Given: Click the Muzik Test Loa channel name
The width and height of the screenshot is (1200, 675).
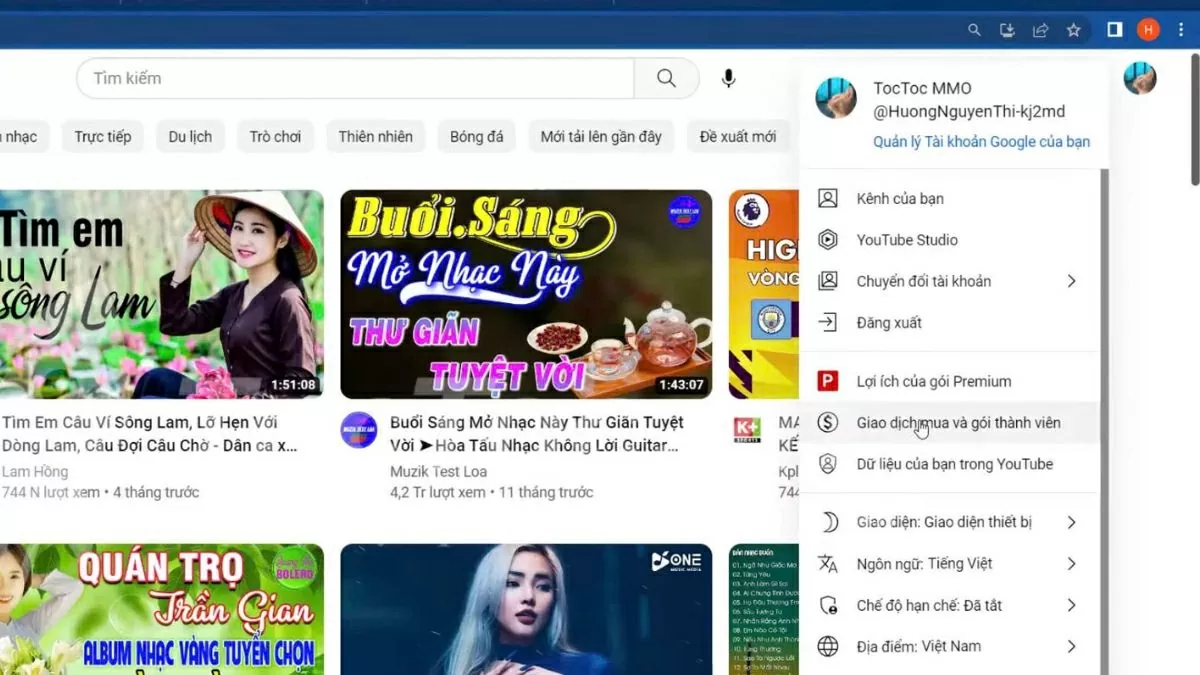Looking at the screenshot, I should pos(439,471).
